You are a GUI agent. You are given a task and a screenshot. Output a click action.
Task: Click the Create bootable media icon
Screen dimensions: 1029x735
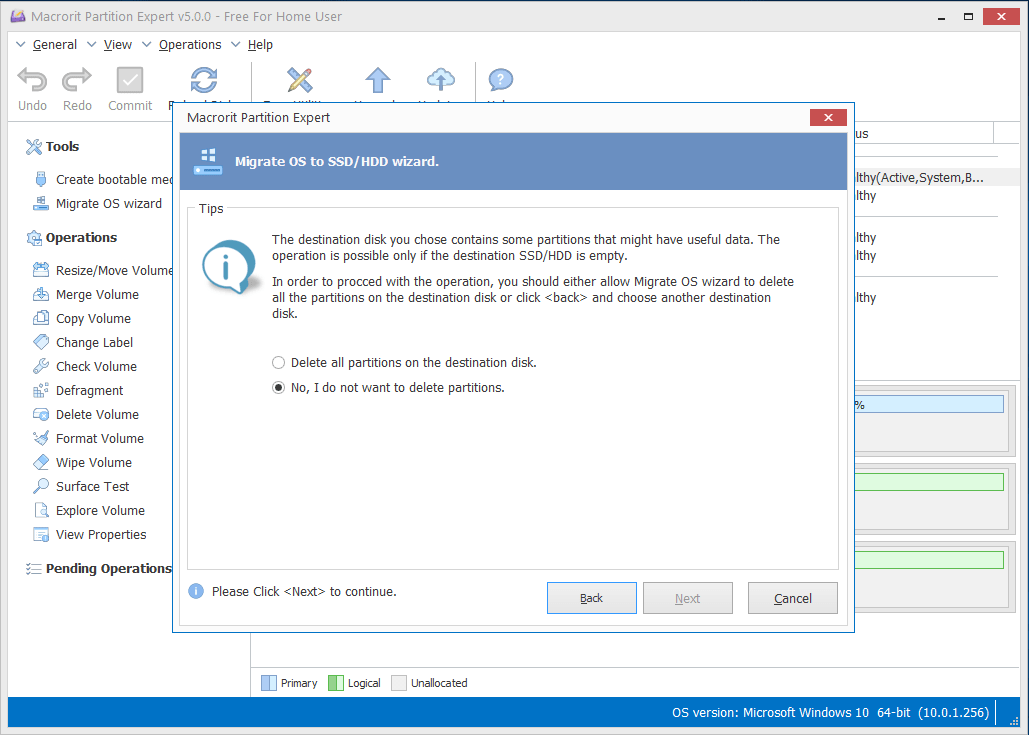click(41, 179)
